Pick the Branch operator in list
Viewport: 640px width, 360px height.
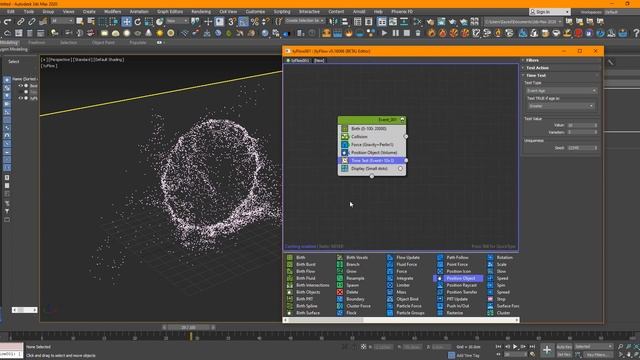point(353,264)
